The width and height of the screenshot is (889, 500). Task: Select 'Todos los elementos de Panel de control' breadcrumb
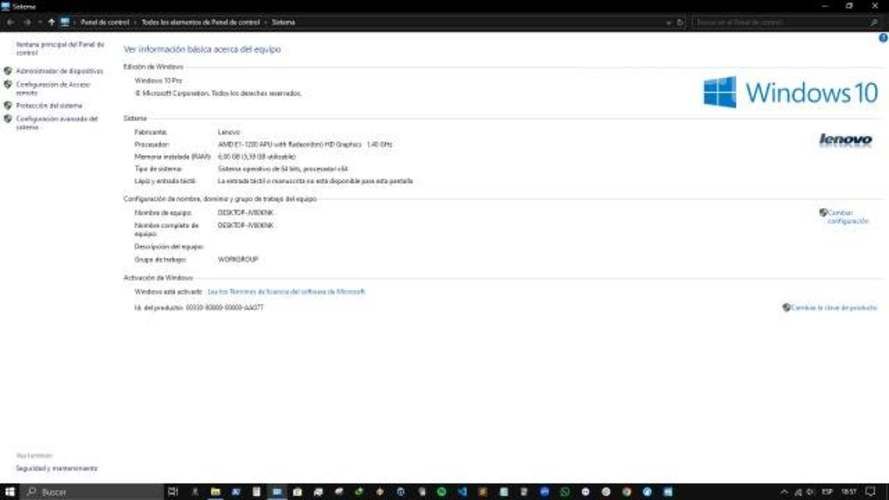[199, 21]
